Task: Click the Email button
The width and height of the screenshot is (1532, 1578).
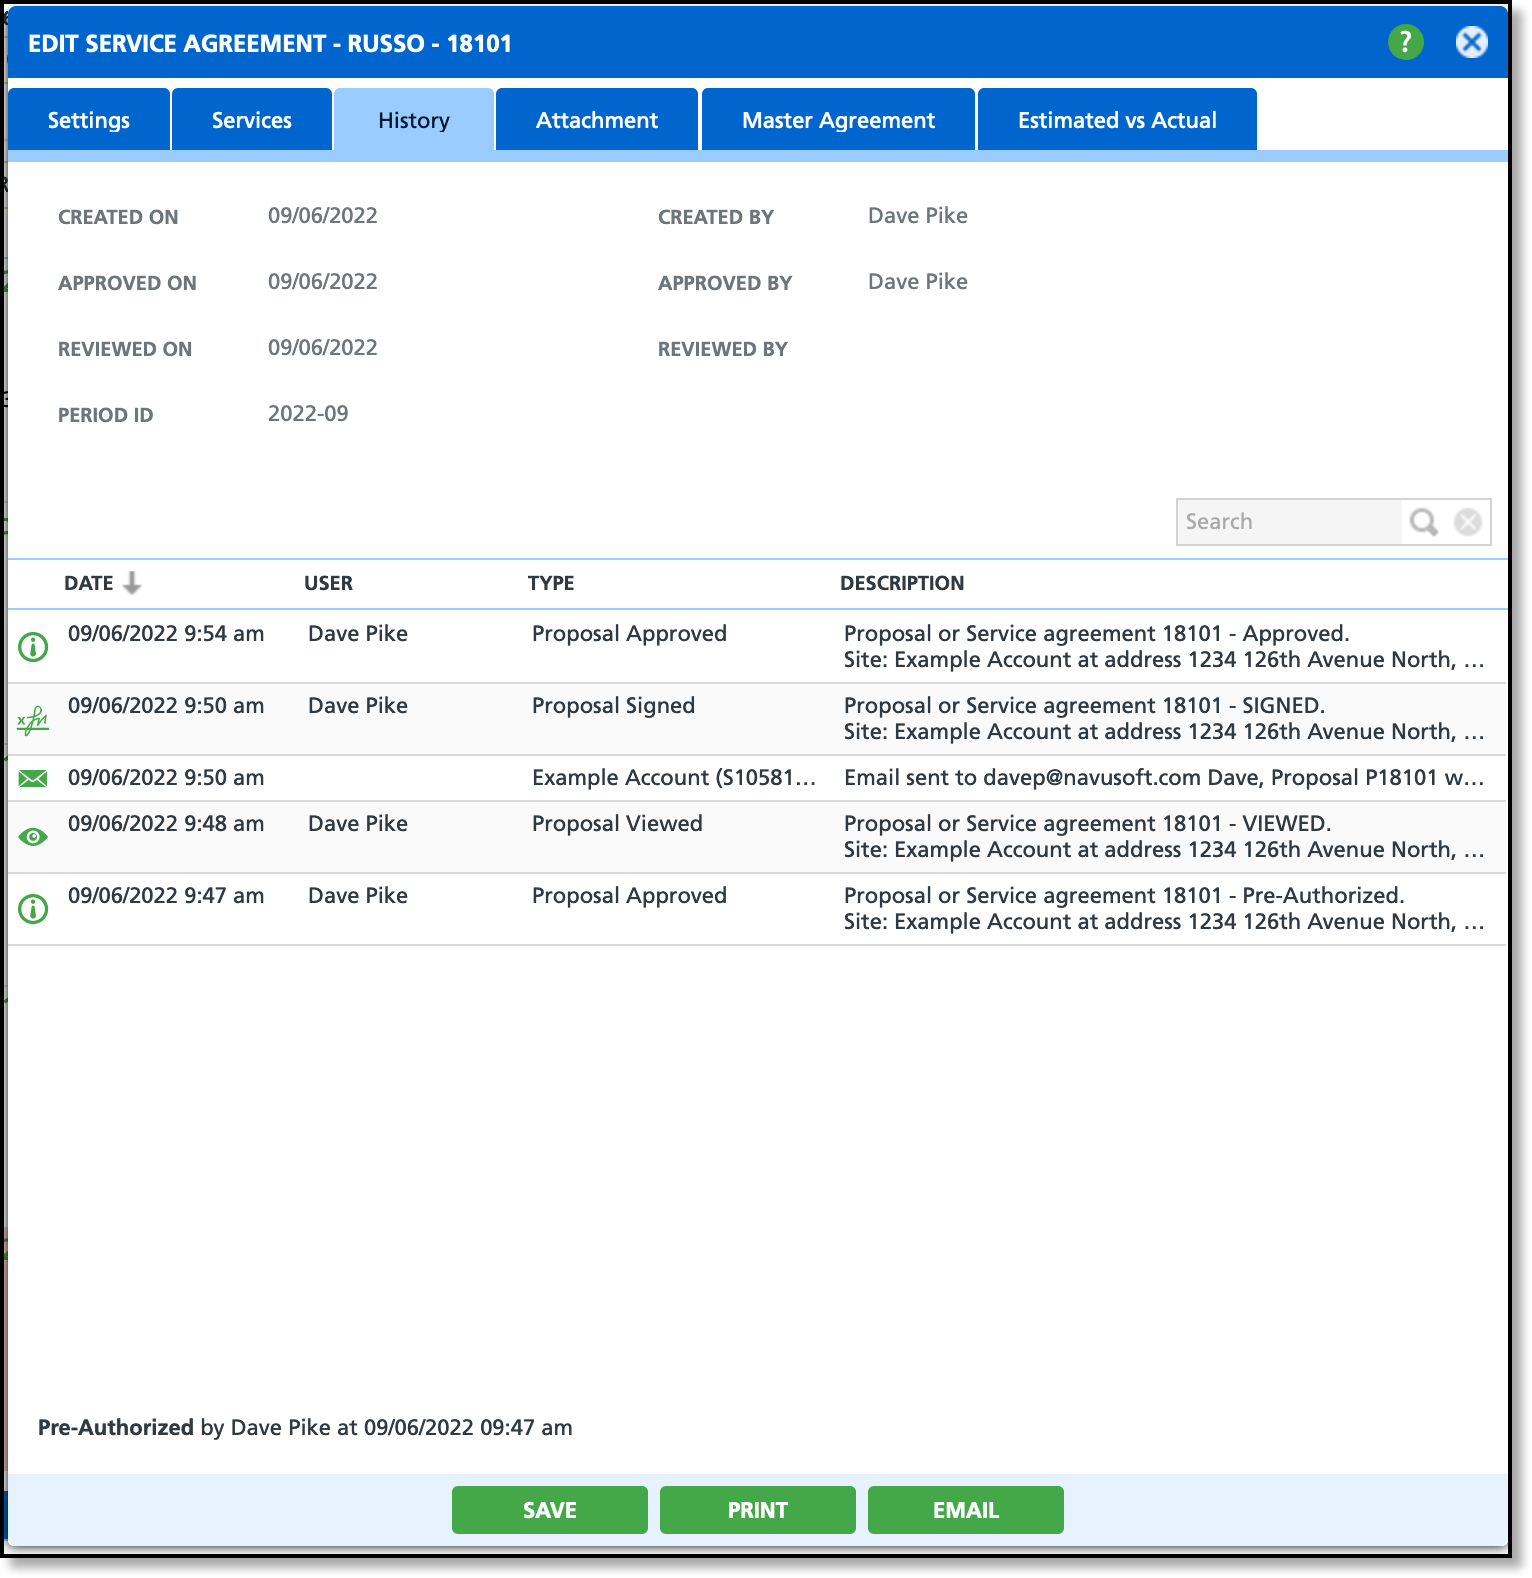Action: click(x=966, y=1510)
